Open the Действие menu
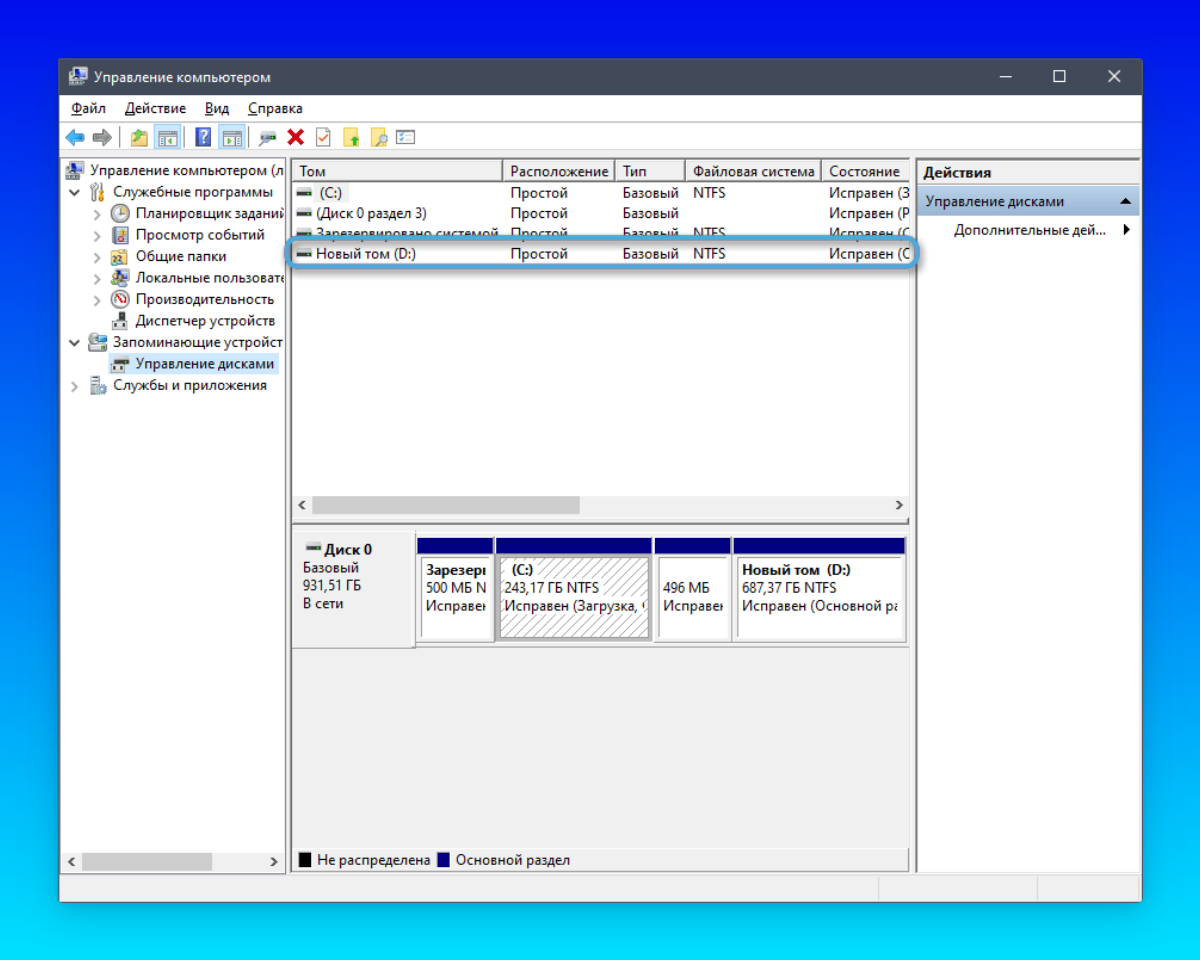Image resolution: width=1200 pixels, height=960 pixels. (155, 108)
